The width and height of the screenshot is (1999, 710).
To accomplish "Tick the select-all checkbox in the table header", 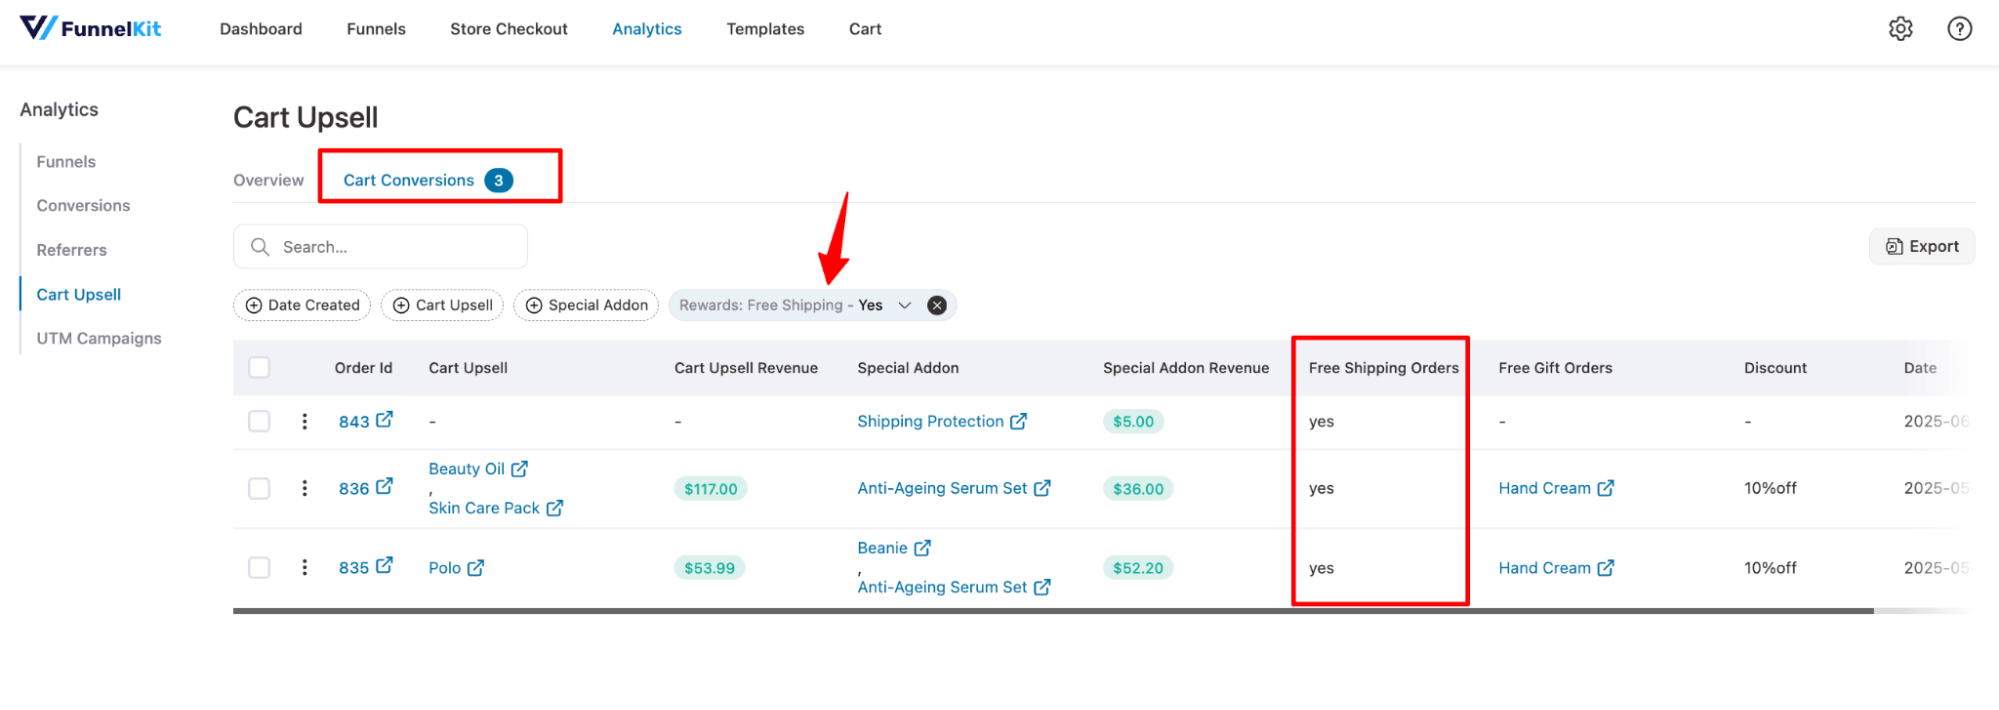I will pos(259,367).
